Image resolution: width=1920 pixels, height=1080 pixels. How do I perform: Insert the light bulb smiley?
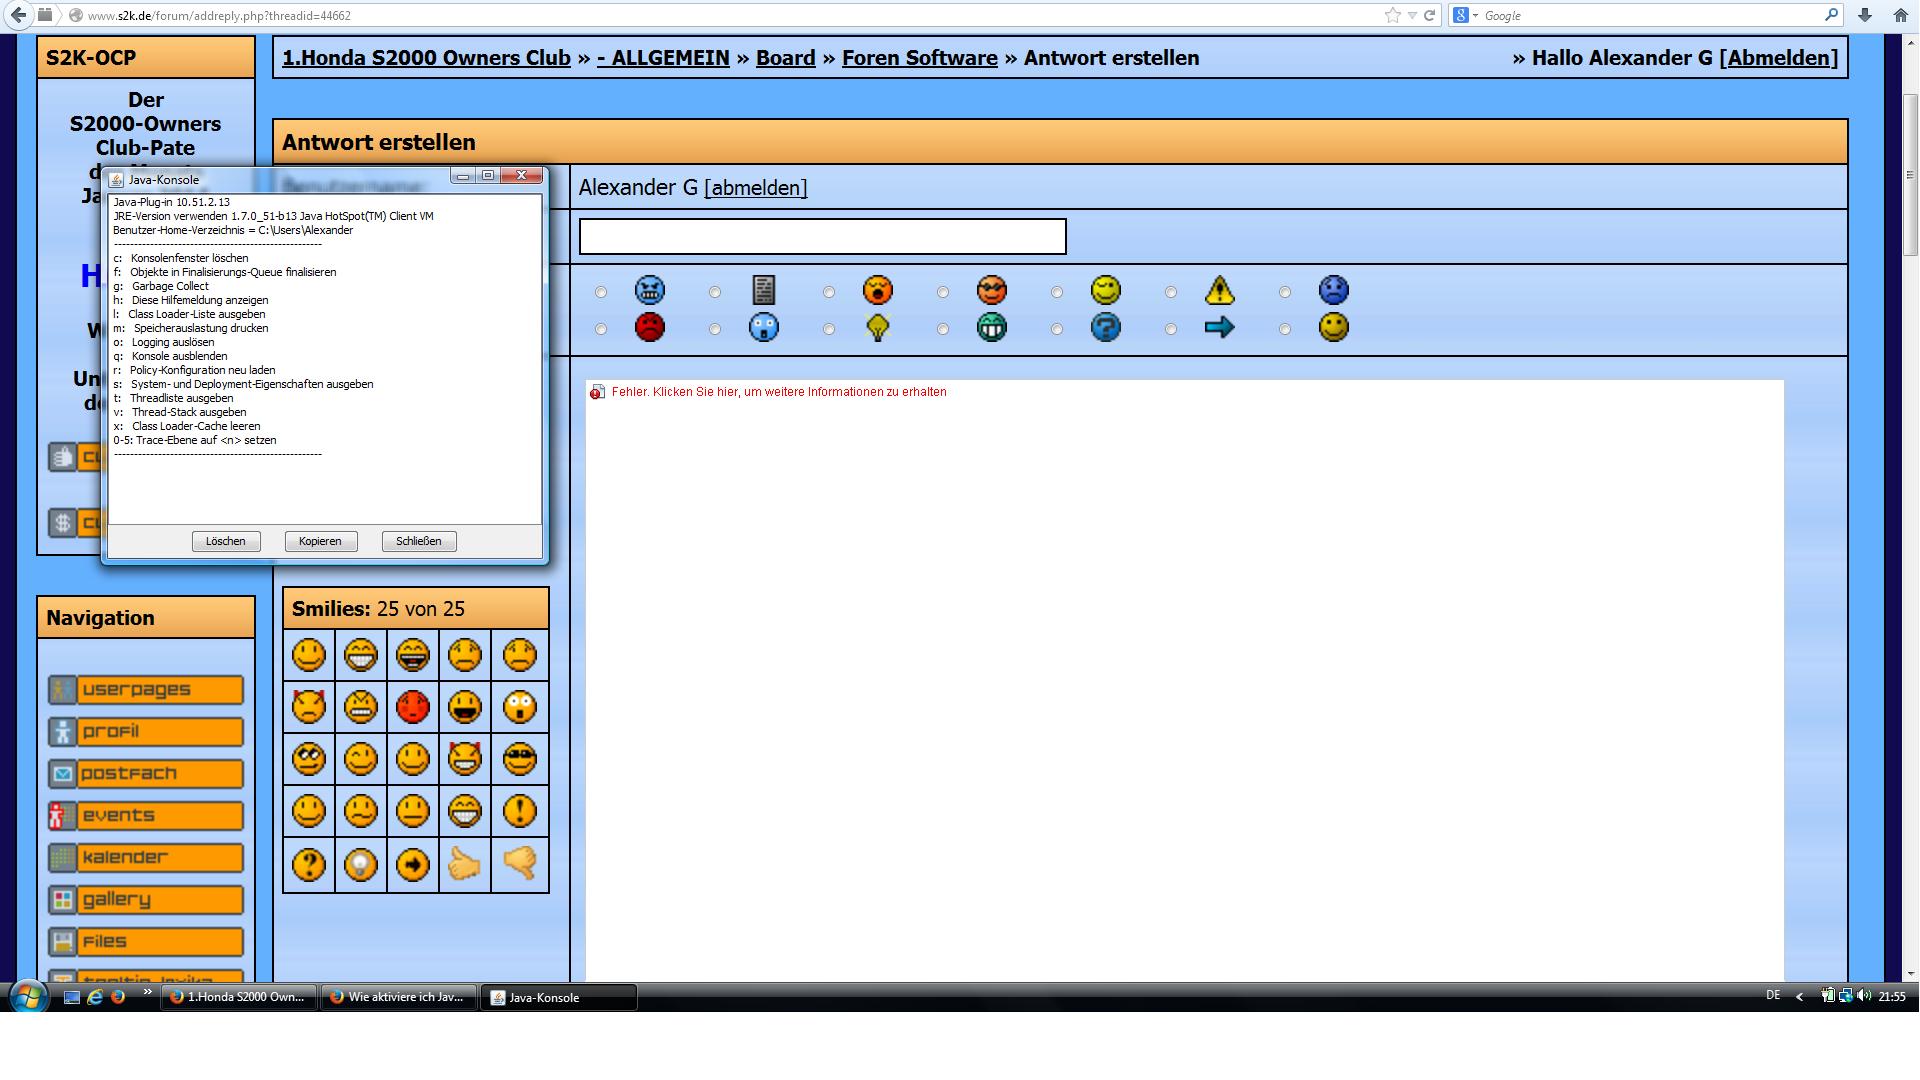[x=361, y=864]
